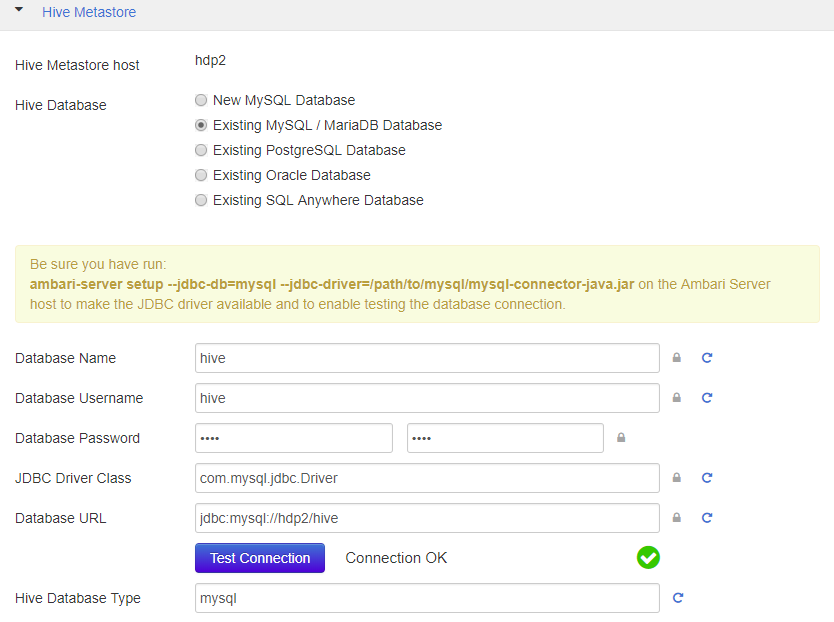Image resolution: width=834 pixels, height=622 pixels.
Task: Click the green connection success checkmark
Action: click(648, 558)
